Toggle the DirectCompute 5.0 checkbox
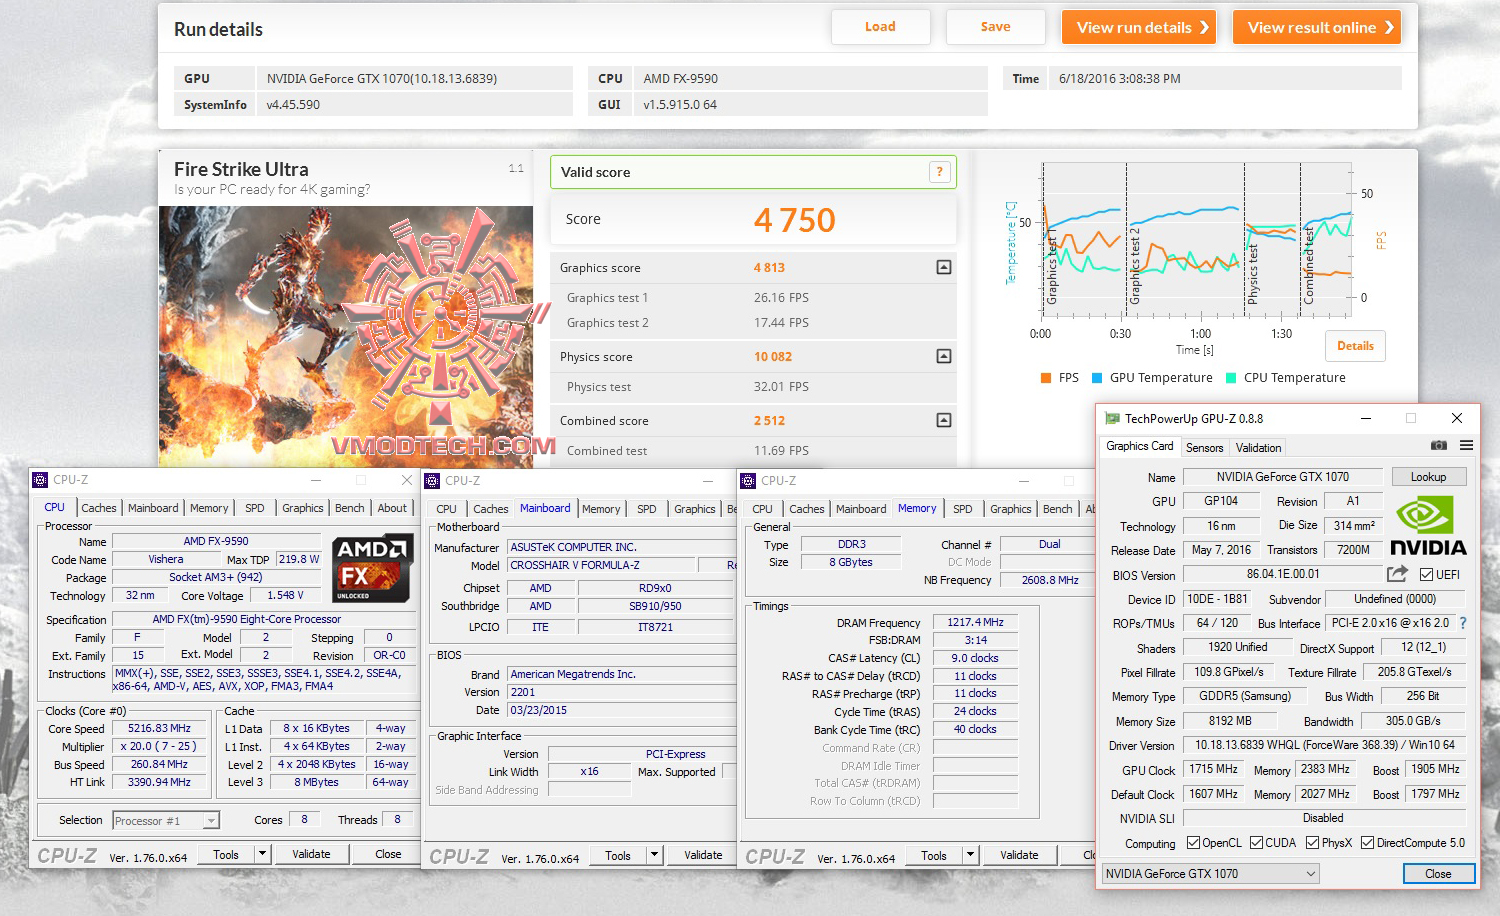This screenshot has height=916, width=1500. coord(1367,843)
